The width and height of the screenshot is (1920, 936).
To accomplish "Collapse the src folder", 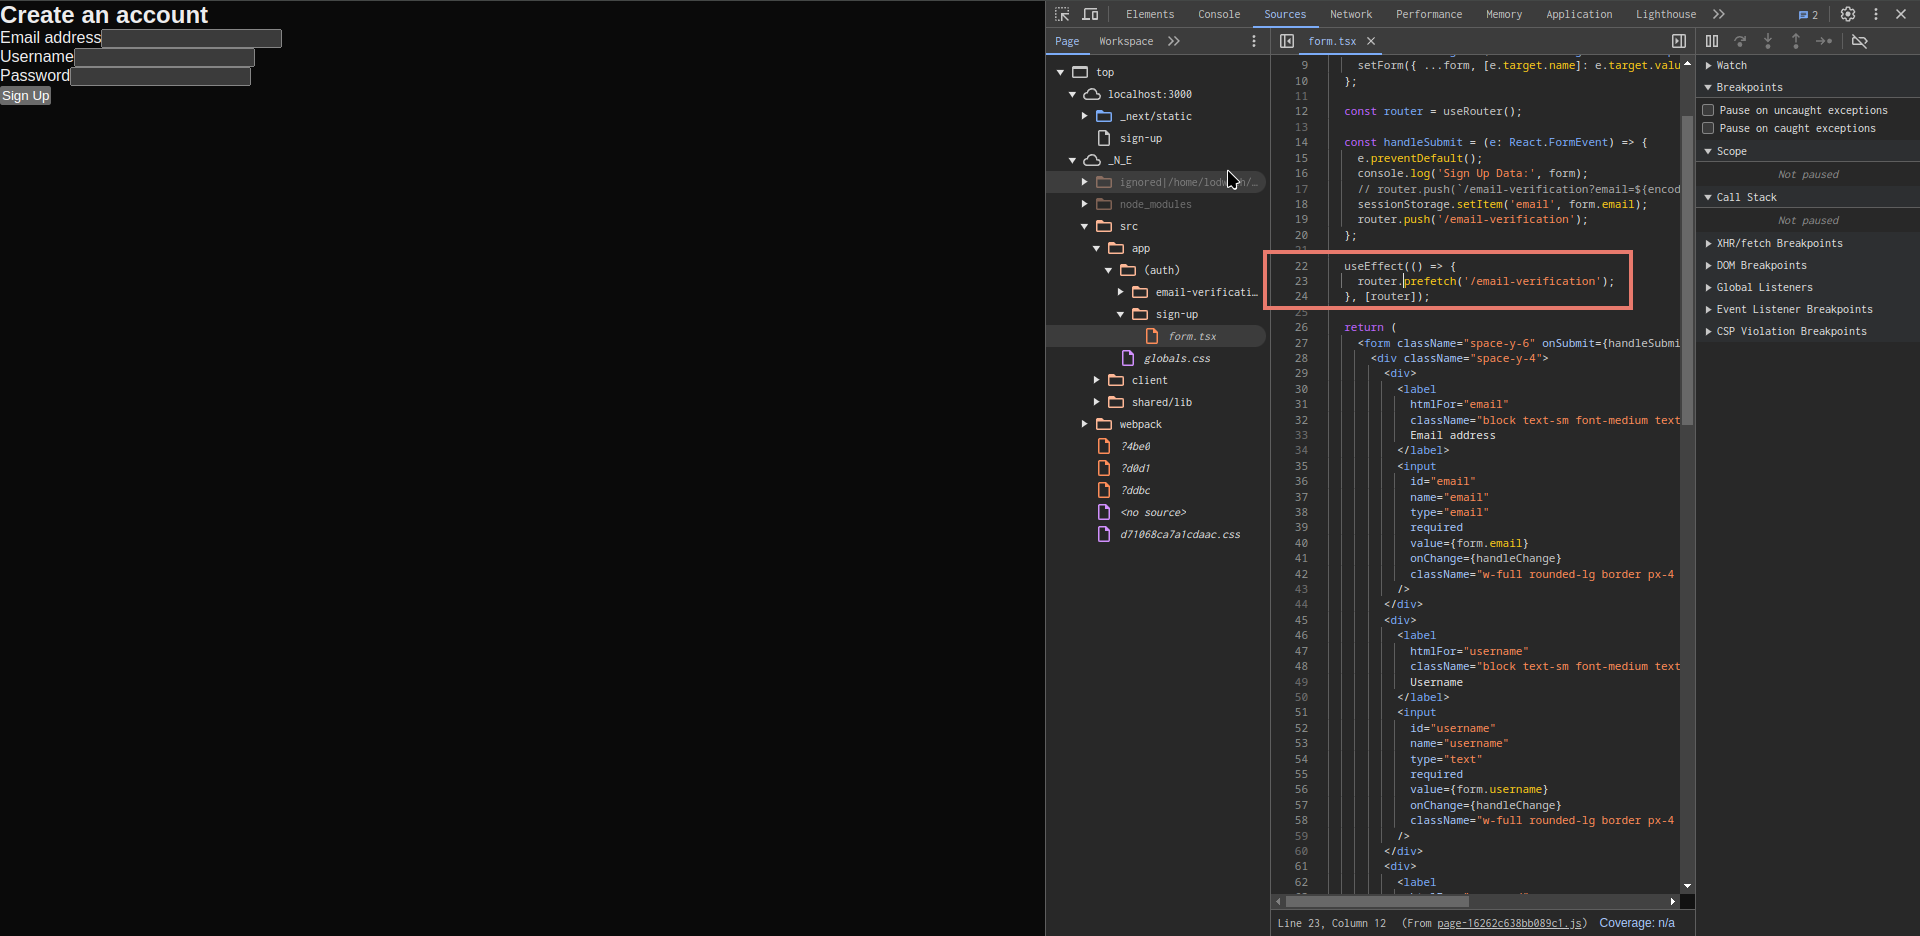I will 1085,226.
